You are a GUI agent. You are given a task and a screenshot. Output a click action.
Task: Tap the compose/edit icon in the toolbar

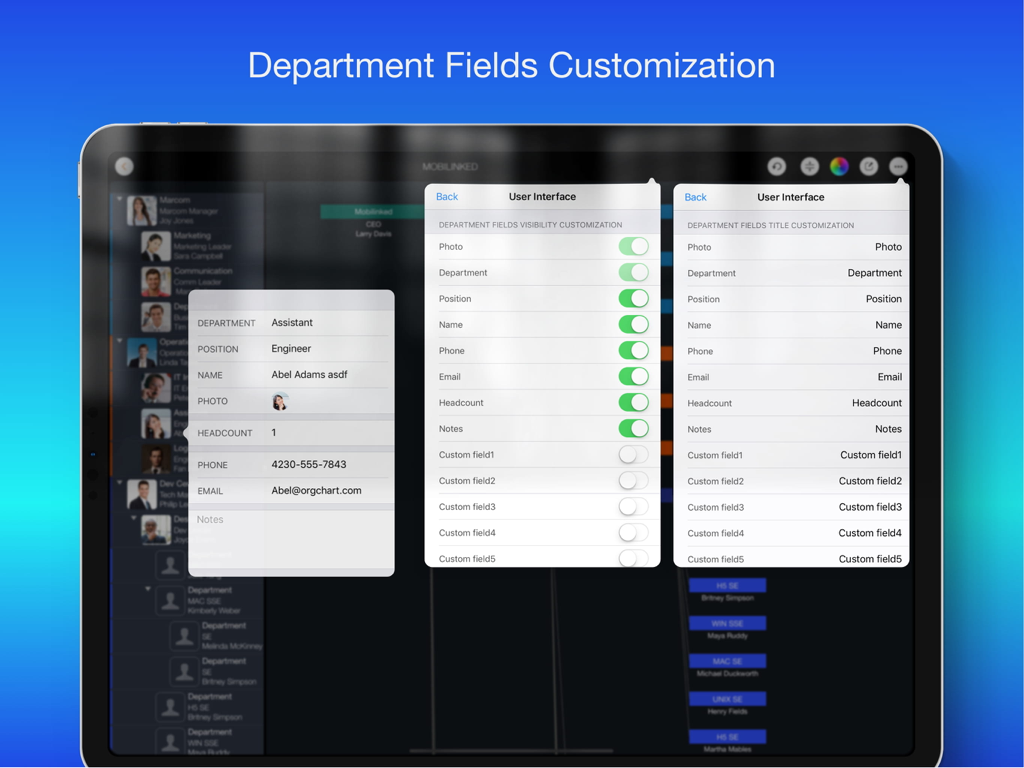coord(869,166)
